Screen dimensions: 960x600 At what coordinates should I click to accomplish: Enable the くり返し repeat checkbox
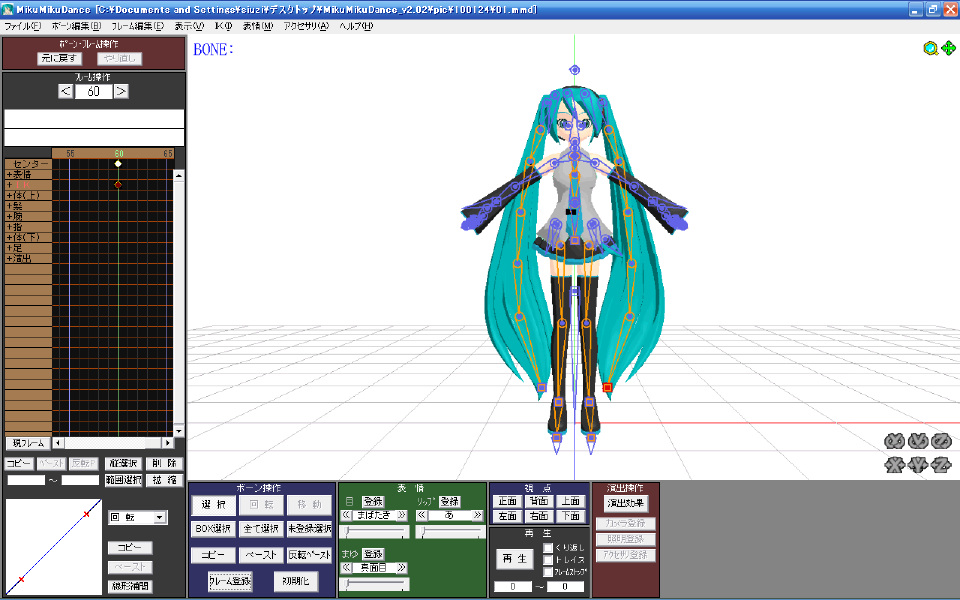click(x=548, y=547)
